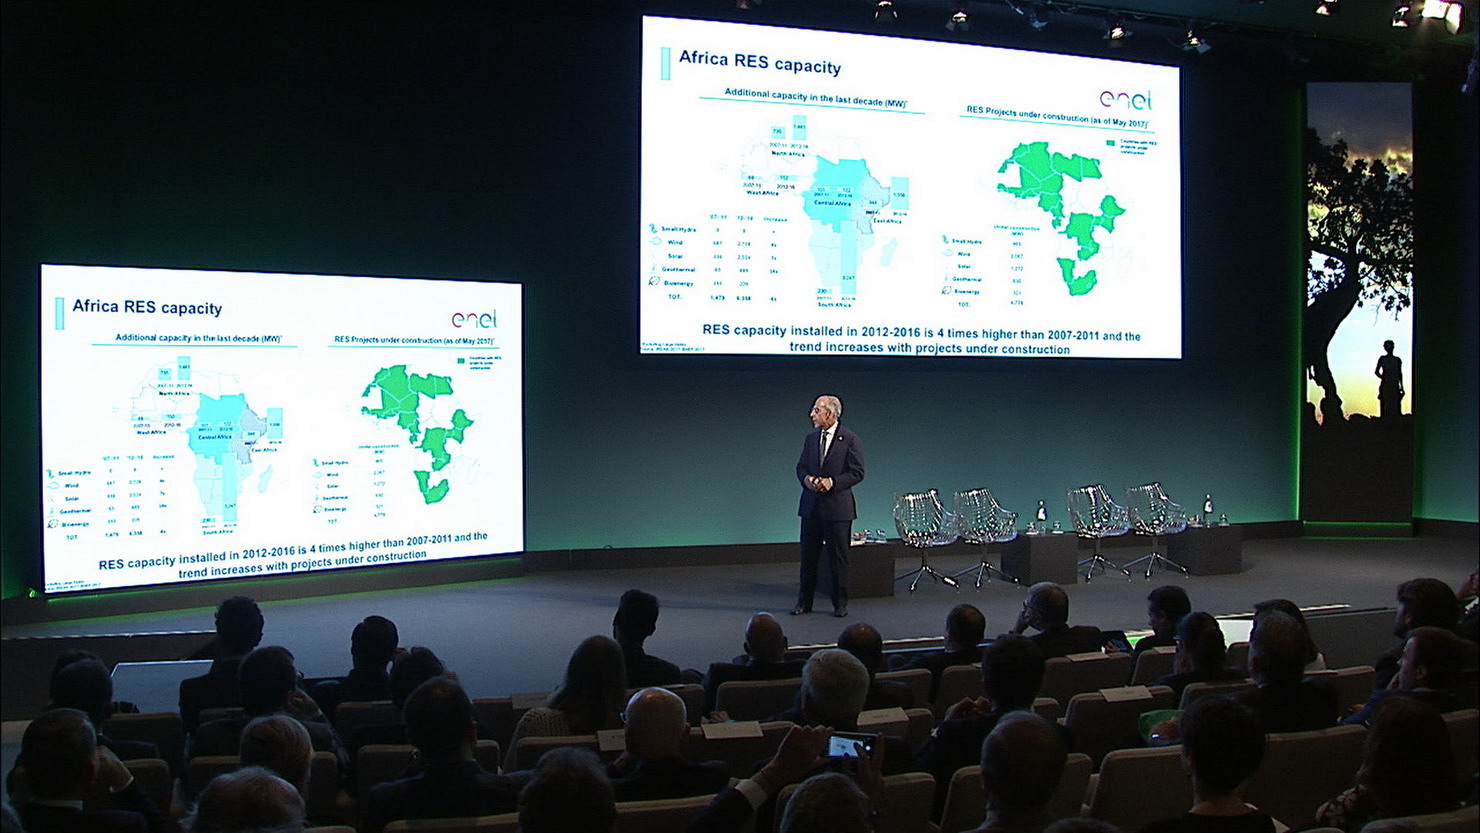Click the Small Hydro icon on the upper screen

pyautogui.click(x=654, y=229)
